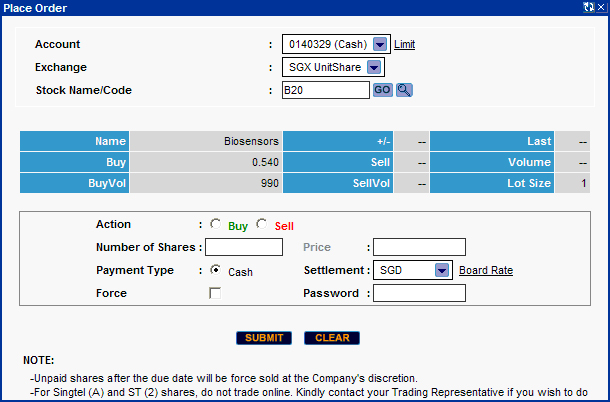Select the Buy action radio button
Viewport: 610px width, 402px height.
click(215, 224)
